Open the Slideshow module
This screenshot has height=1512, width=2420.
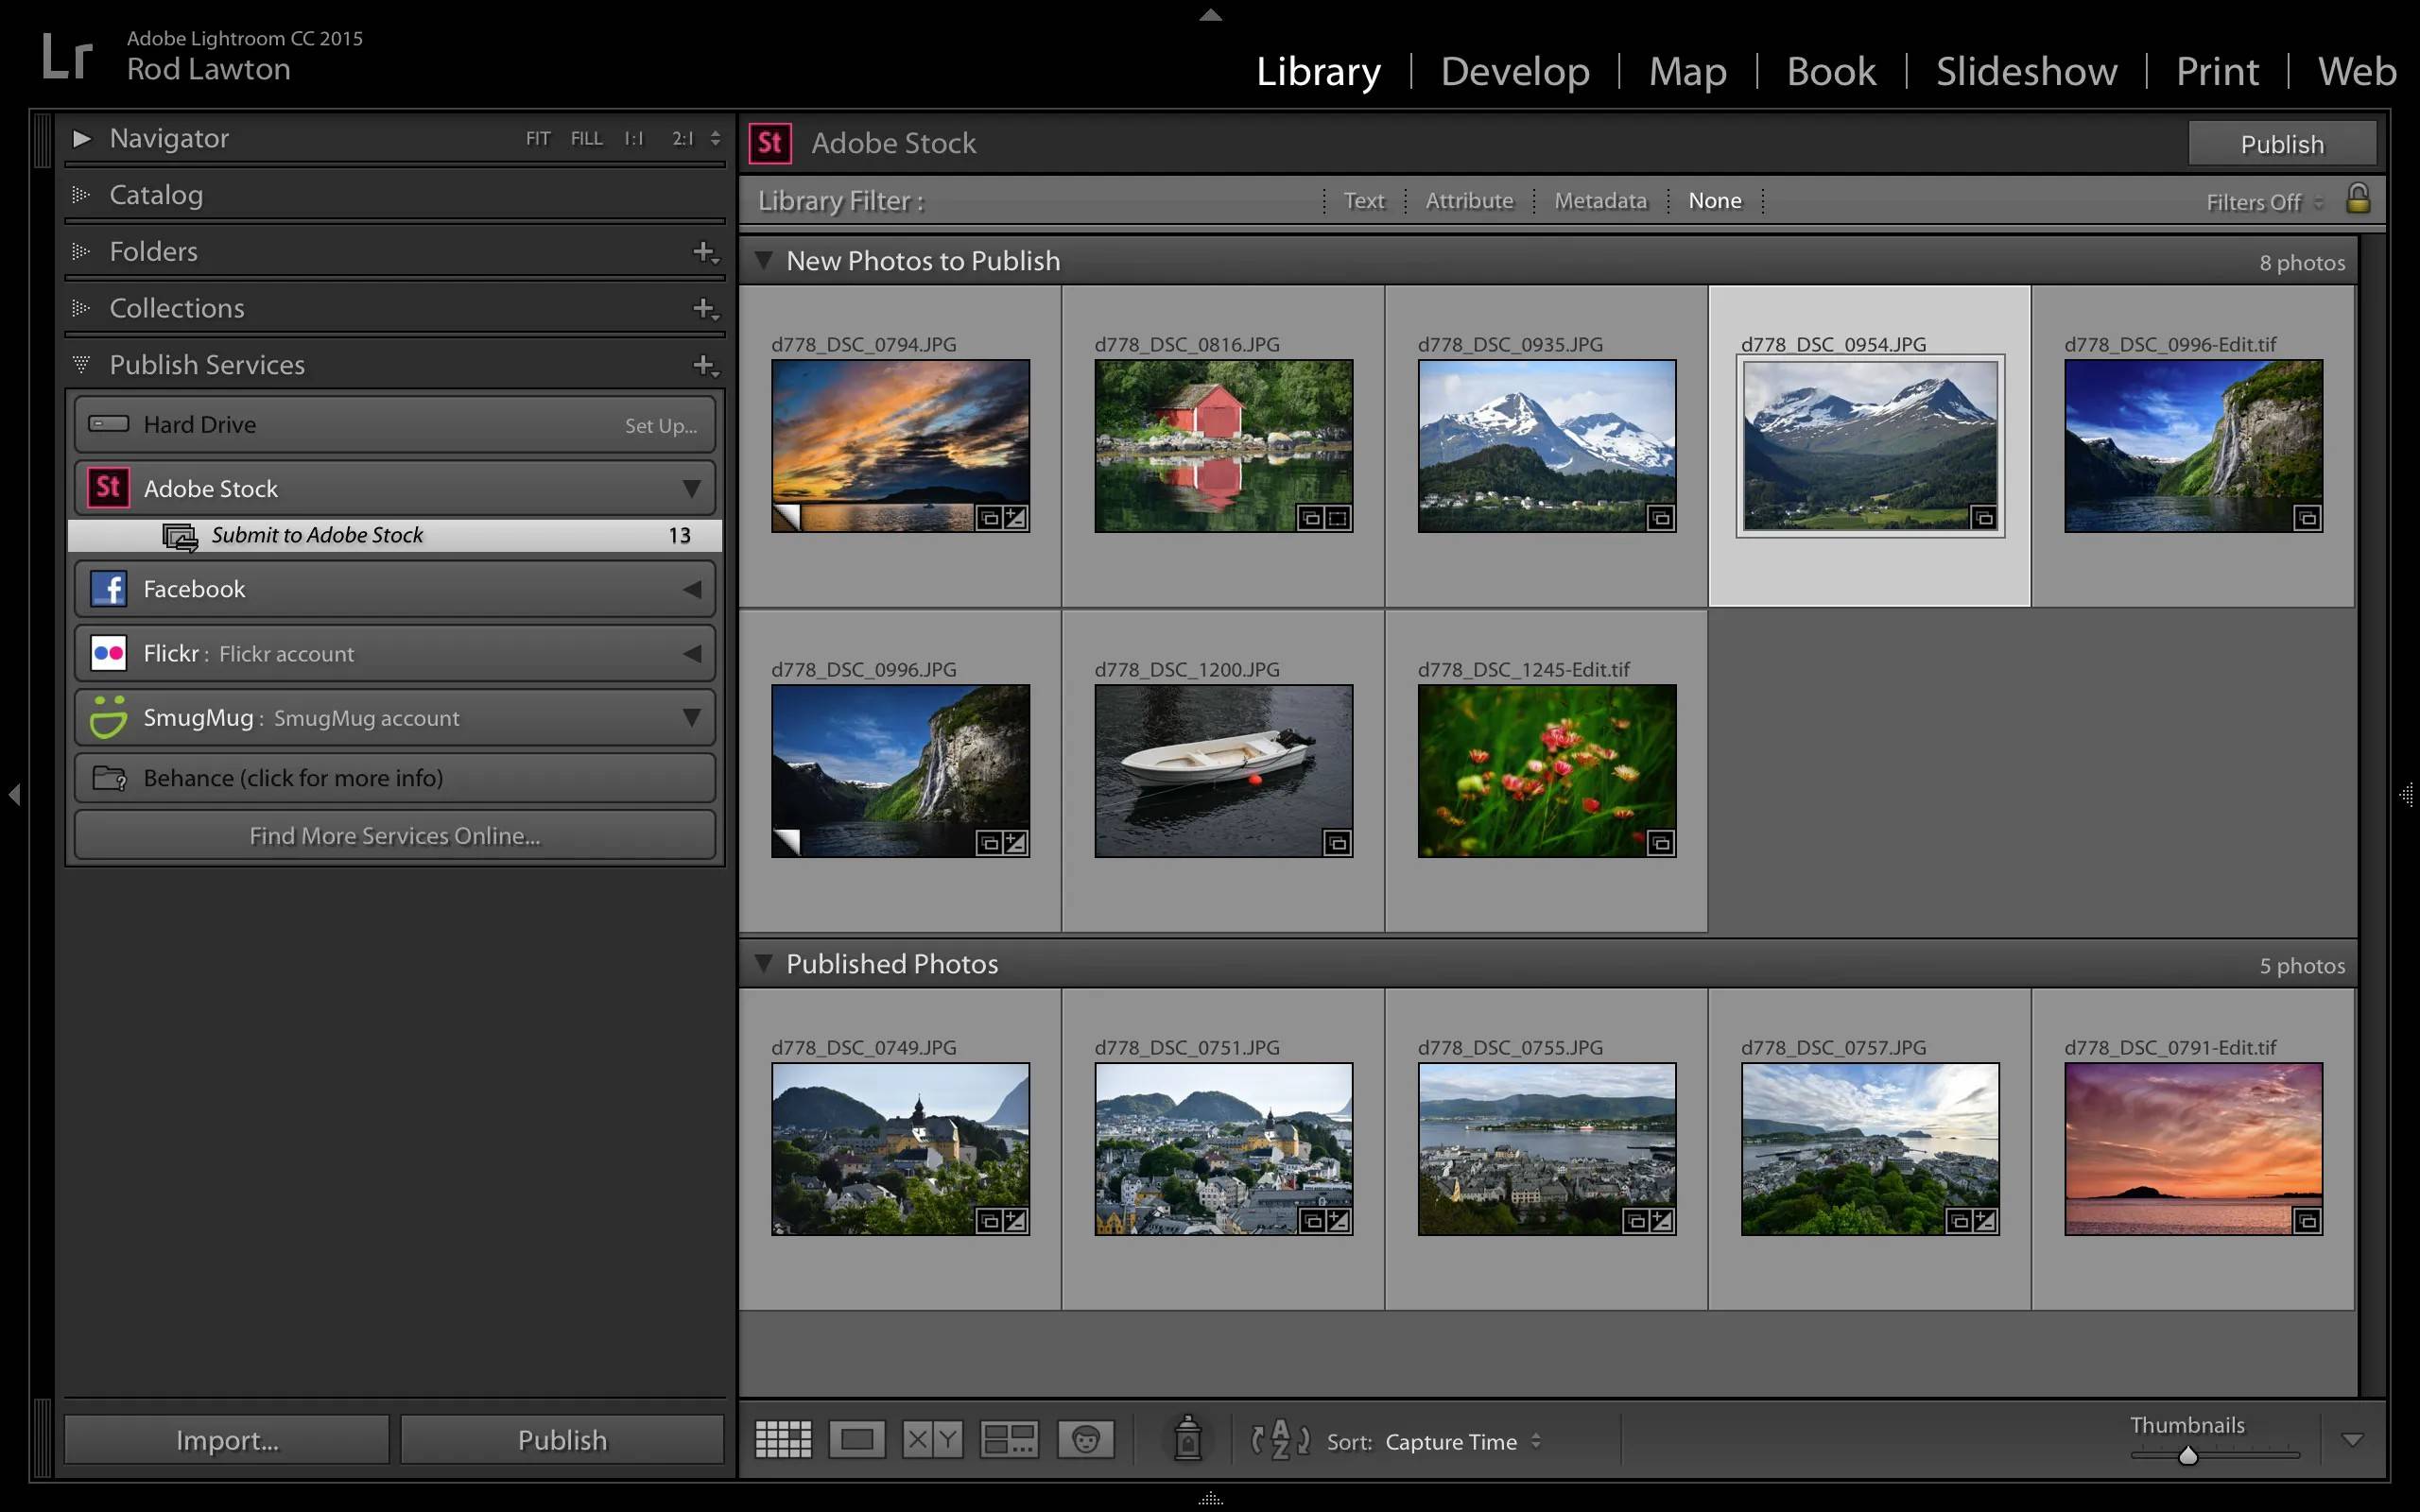tap(2026, 71)
